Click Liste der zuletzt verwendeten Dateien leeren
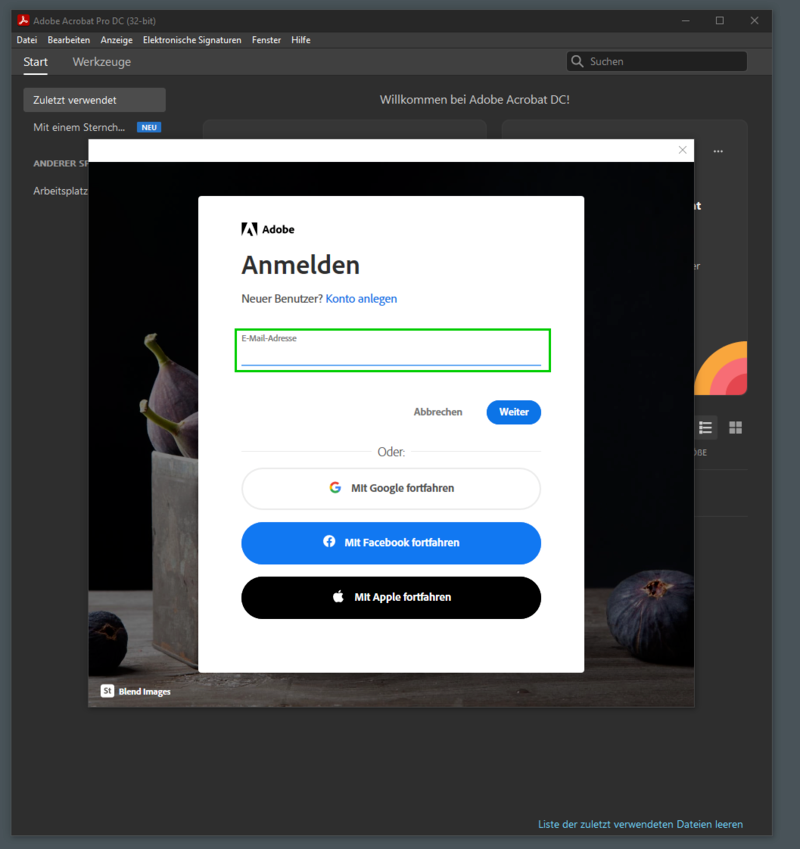This screenshot has height=849, width=800. 640,825
